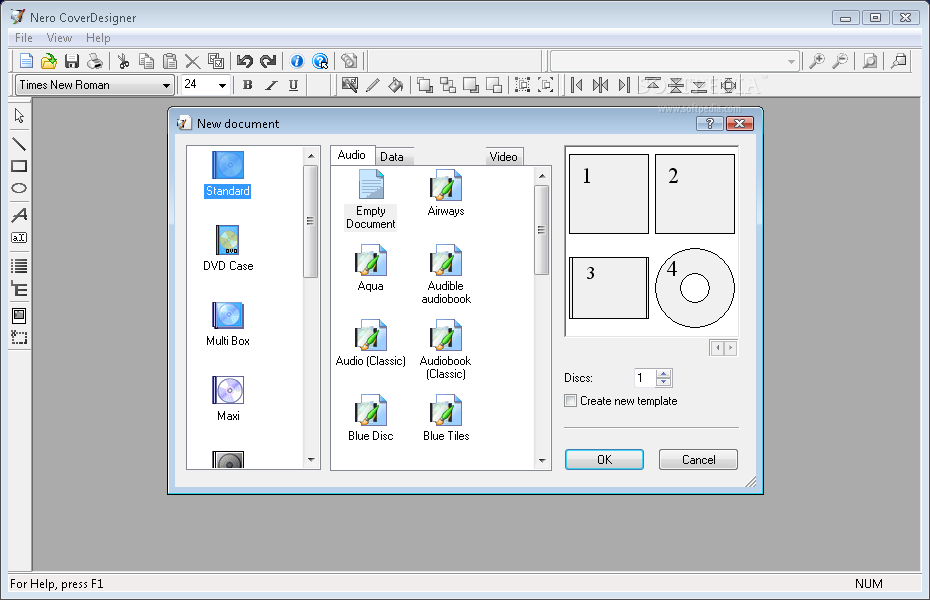Viewport: 930px width, 600px height.
Task: Open a file with the folder icon
Action: (x=49, y=61)
